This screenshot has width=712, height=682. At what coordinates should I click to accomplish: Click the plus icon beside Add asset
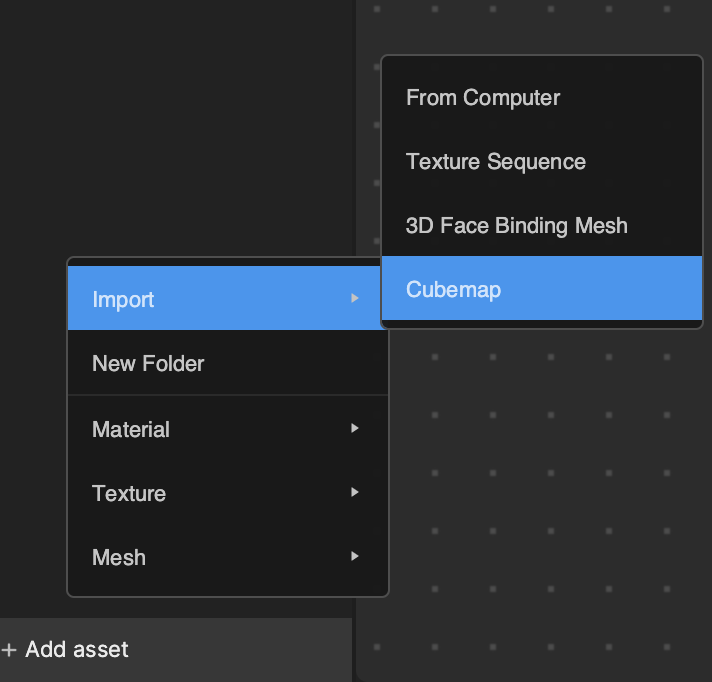9,650
